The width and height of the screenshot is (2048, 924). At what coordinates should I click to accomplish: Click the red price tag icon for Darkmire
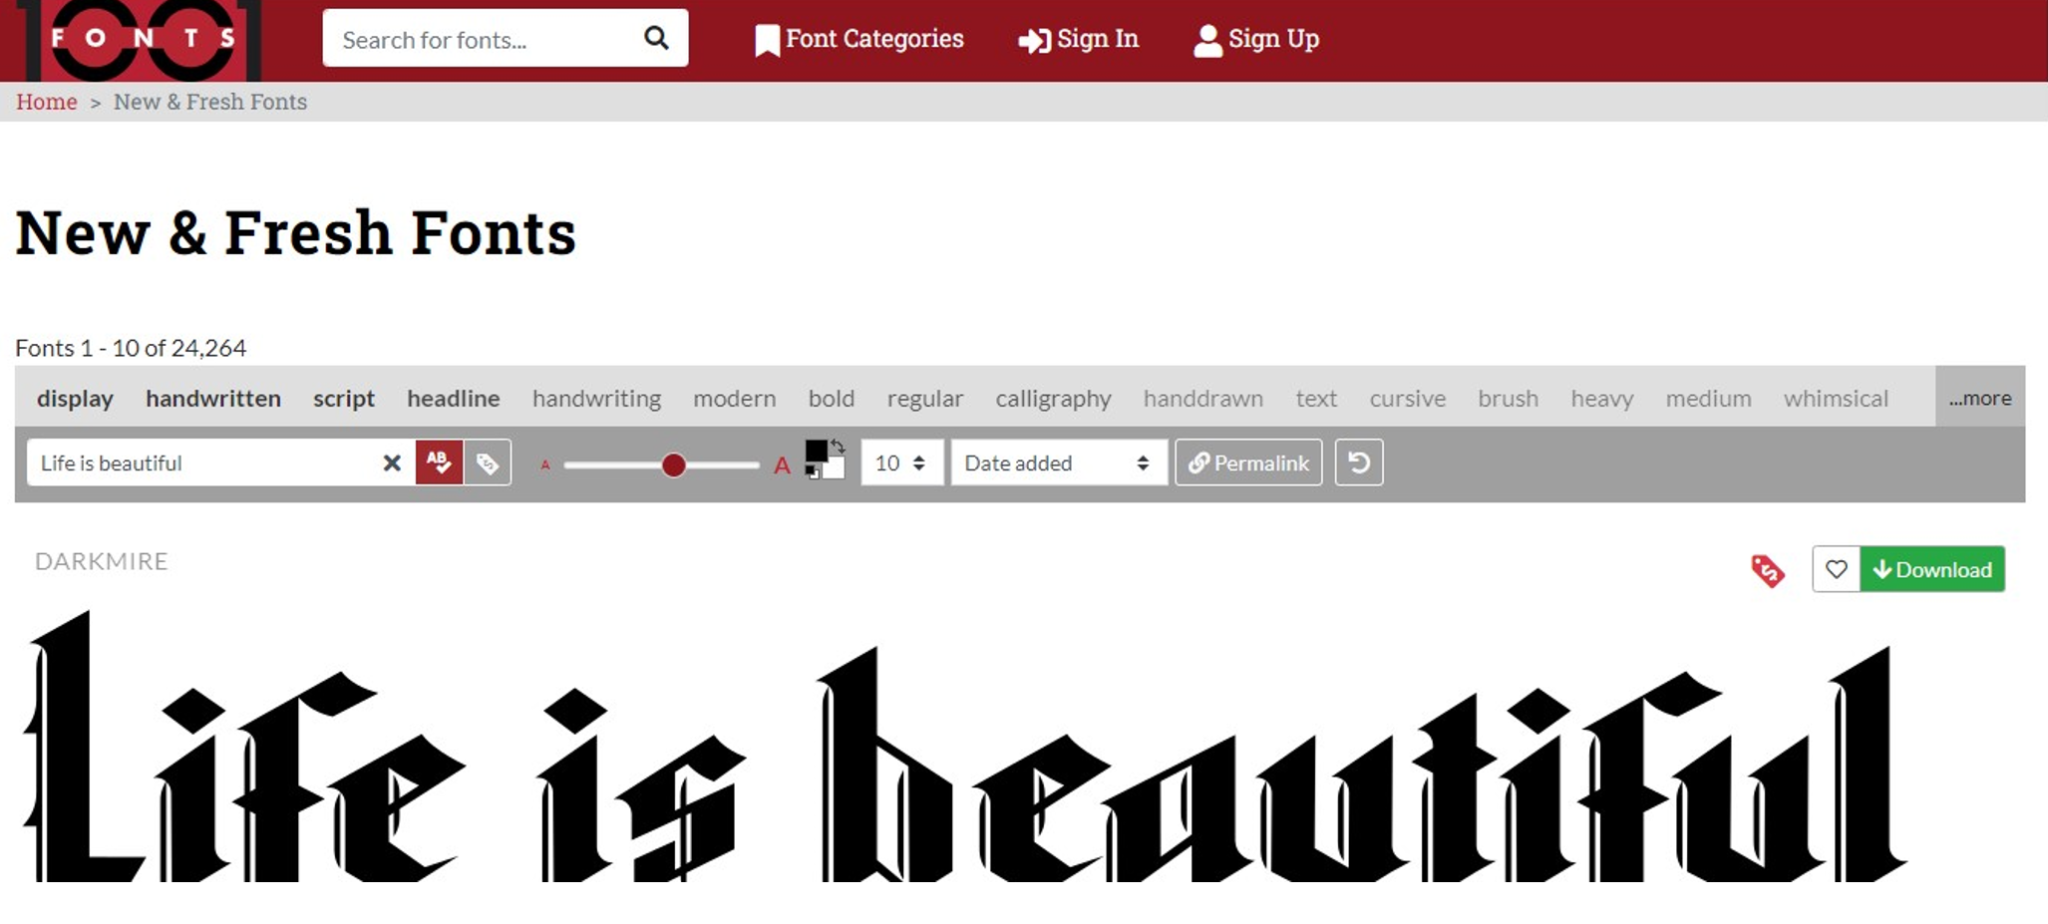point(1767,570)
